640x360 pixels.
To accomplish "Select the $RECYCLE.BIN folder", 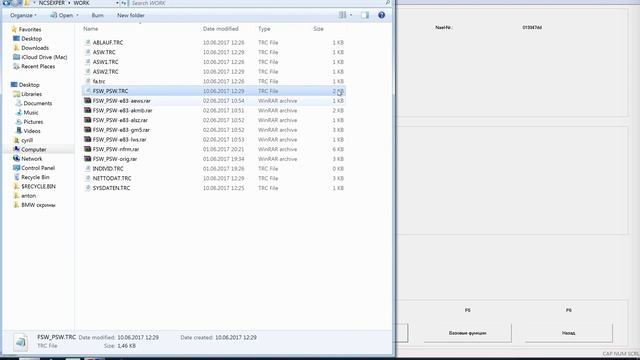I will (x=38, y=187).
